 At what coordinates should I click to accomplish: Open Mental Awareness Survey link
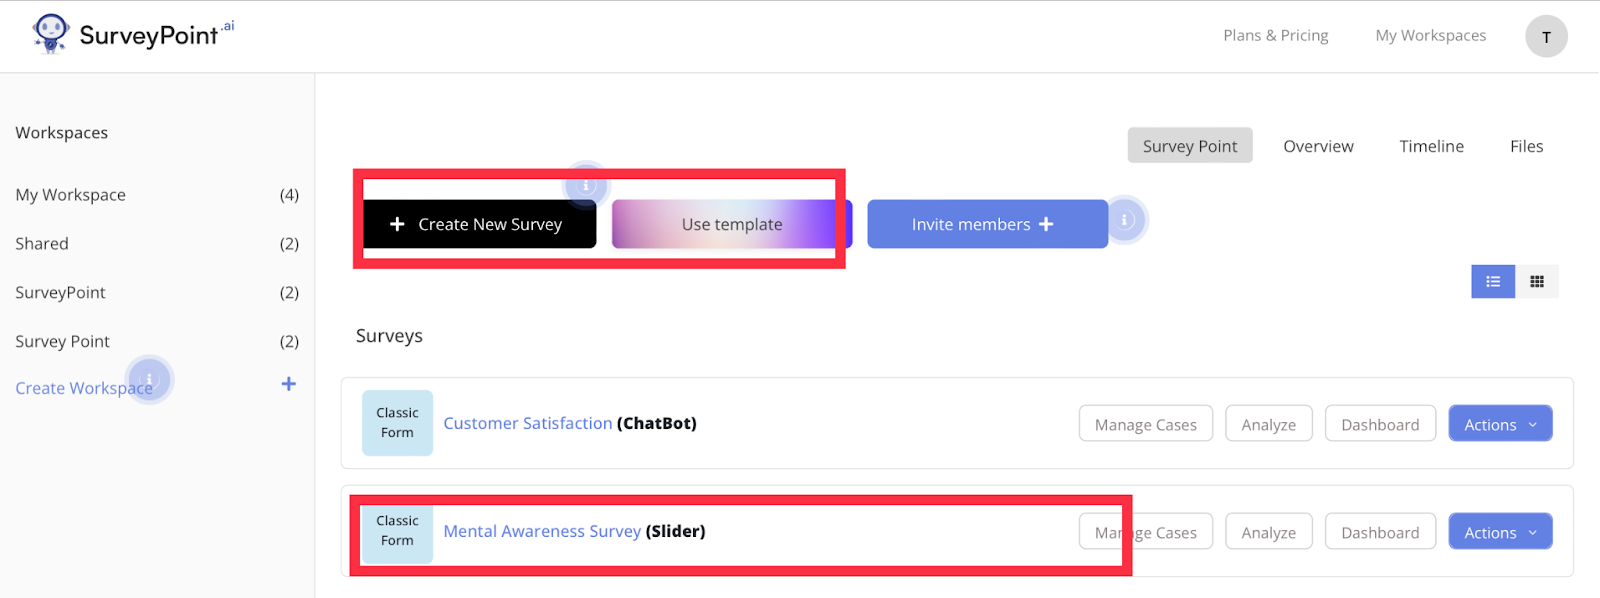(x=542, y=531)
